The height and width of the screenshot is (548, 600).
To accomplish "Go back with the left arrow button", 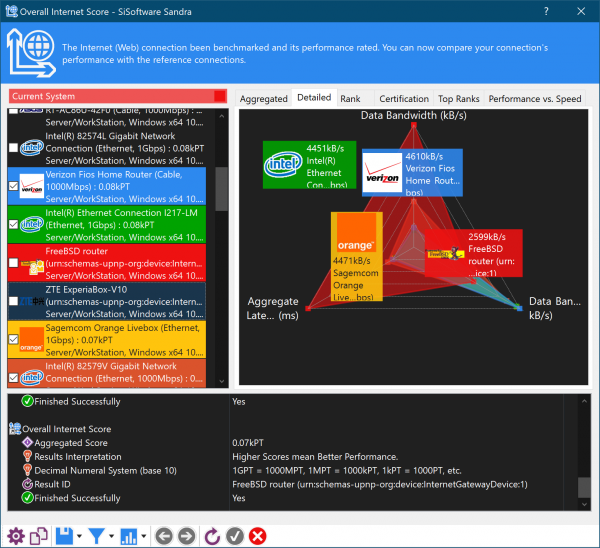I will (x=164, y=536).
